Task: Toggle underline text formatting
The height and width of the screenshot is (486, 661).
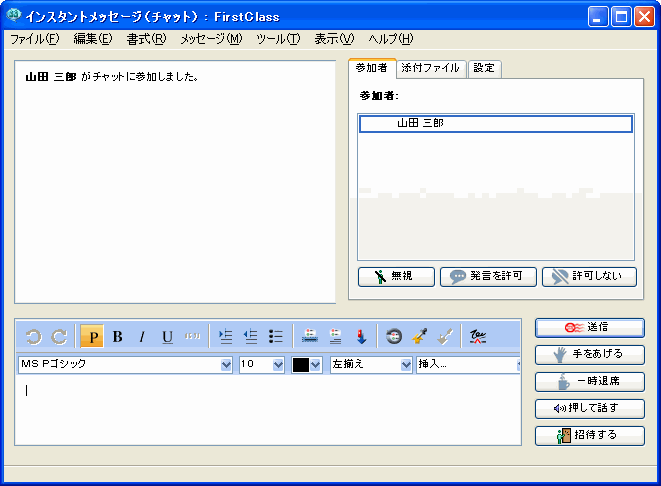Action: click(167, 337)
